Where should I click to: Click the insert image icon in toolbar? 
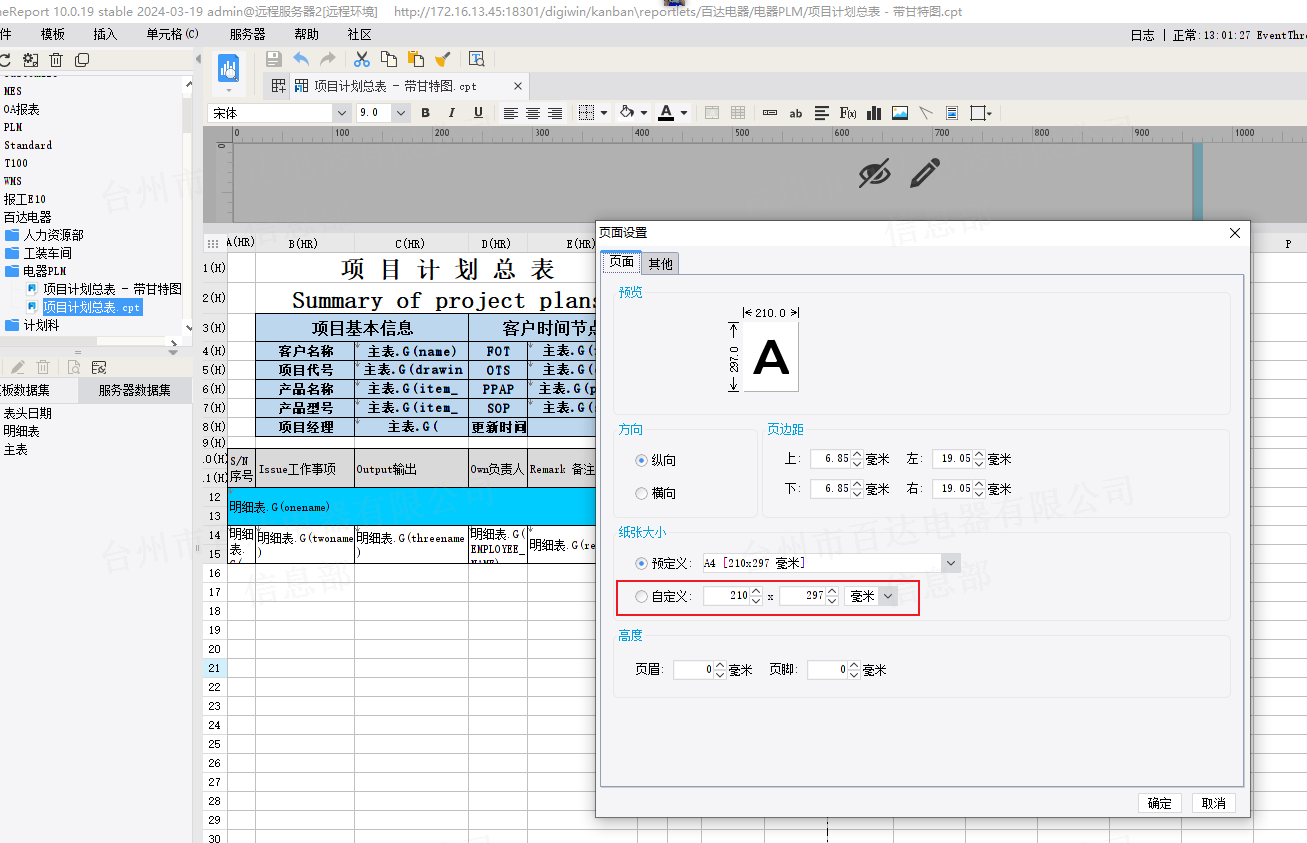pyautogui.click(x=900, y=113)
